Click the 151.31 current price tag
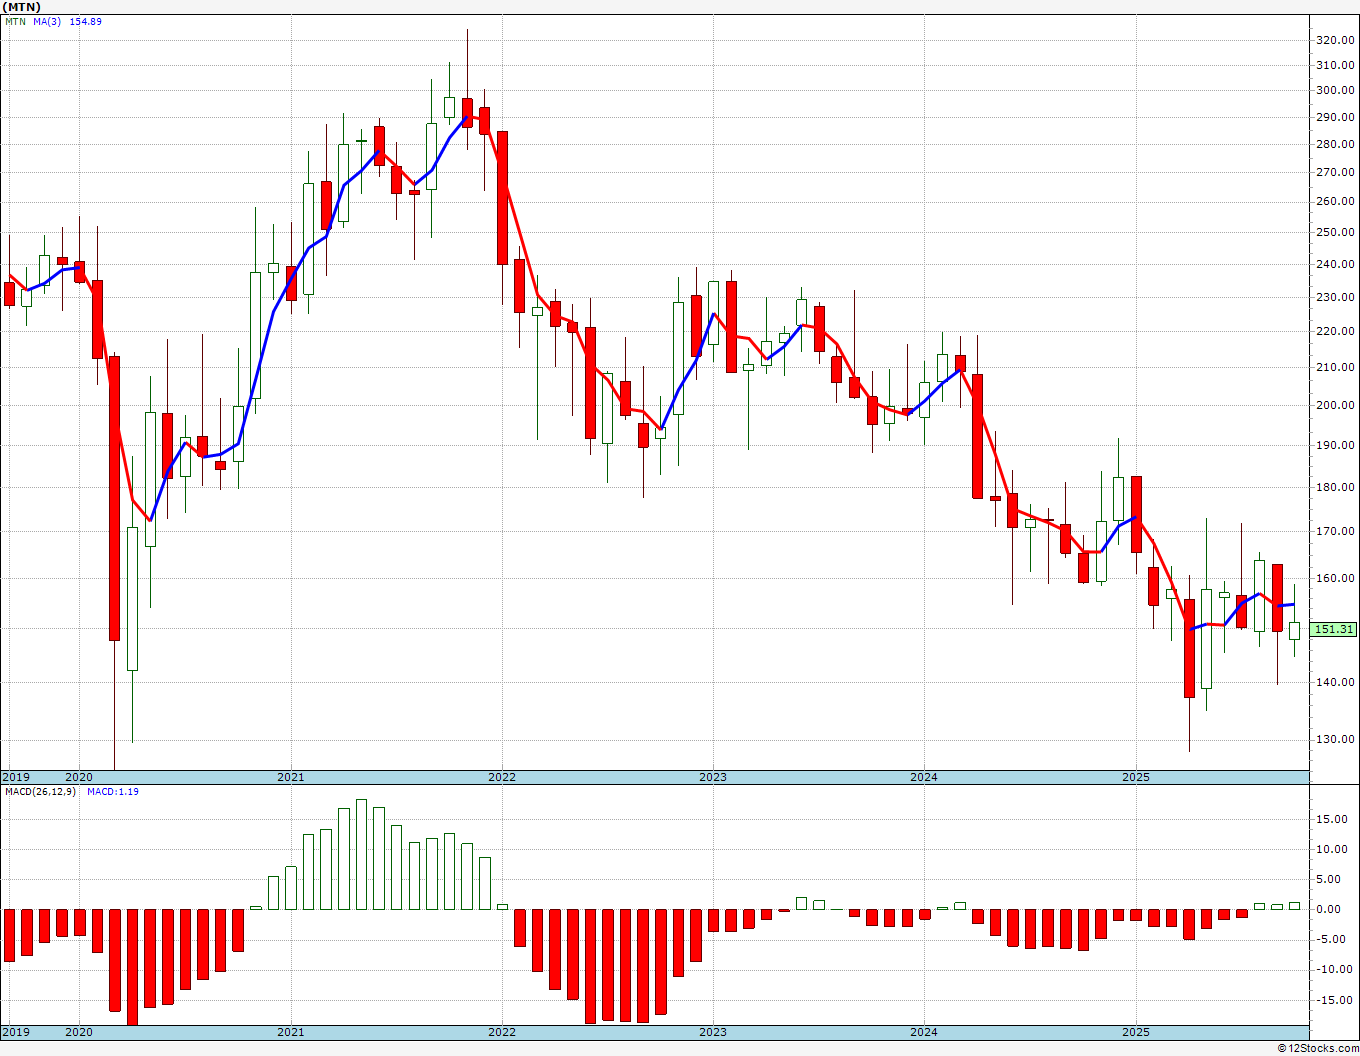This screenshot has height=1056, width=1360. click(x=1335, y=629)
